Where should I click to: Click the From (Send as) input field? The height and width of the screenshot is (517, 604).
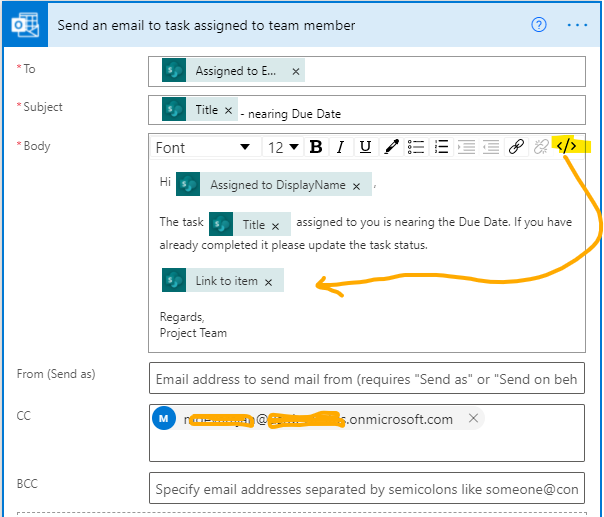[367, 378]
